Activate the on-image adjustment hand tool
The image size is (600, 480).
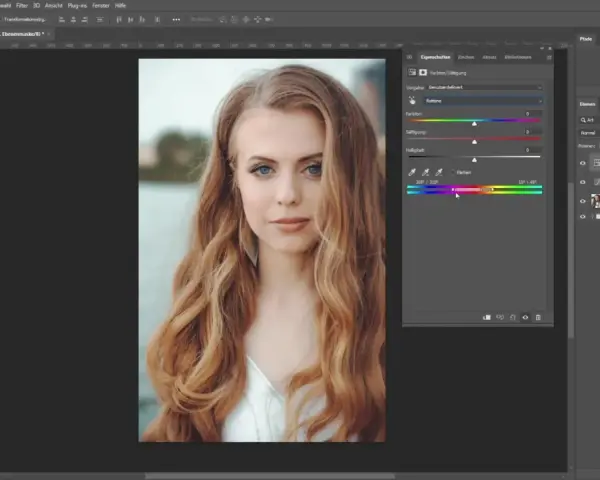click(x=412, y=101)
